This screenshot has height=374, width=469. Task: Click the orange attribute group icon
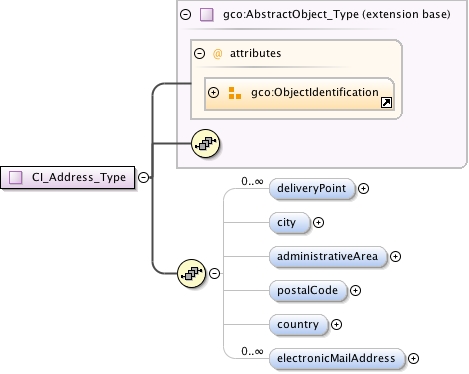tap(235, 93)
